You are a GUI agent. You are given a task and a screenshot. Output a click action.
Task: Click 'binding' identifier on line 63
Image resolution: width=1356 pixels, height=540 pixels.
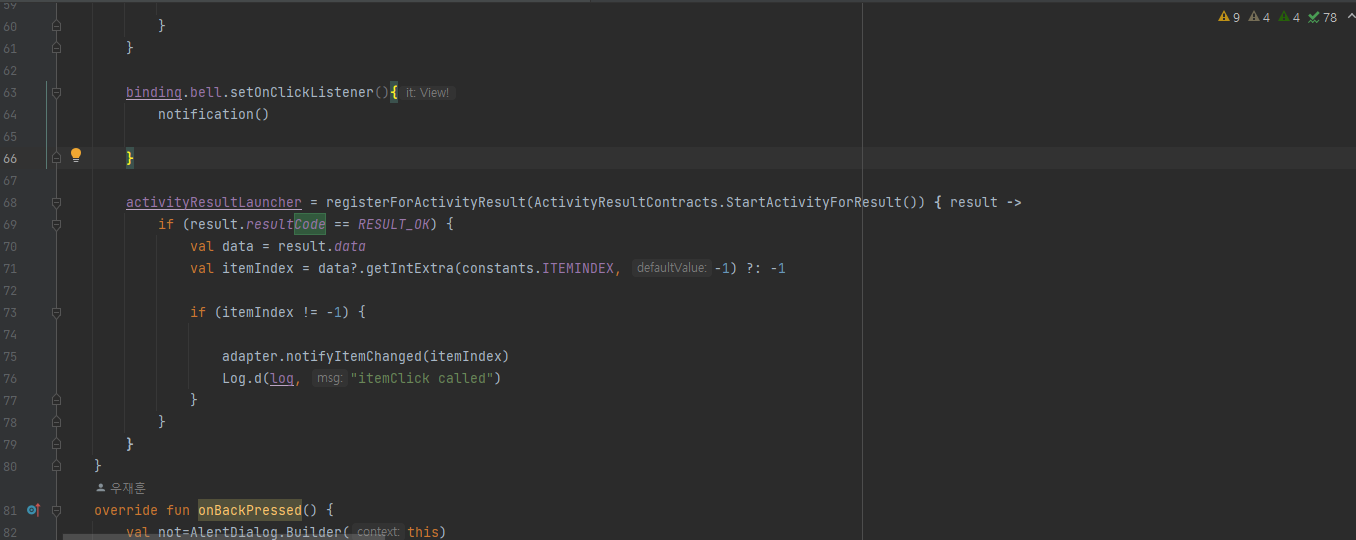click(x=154, y=92)
